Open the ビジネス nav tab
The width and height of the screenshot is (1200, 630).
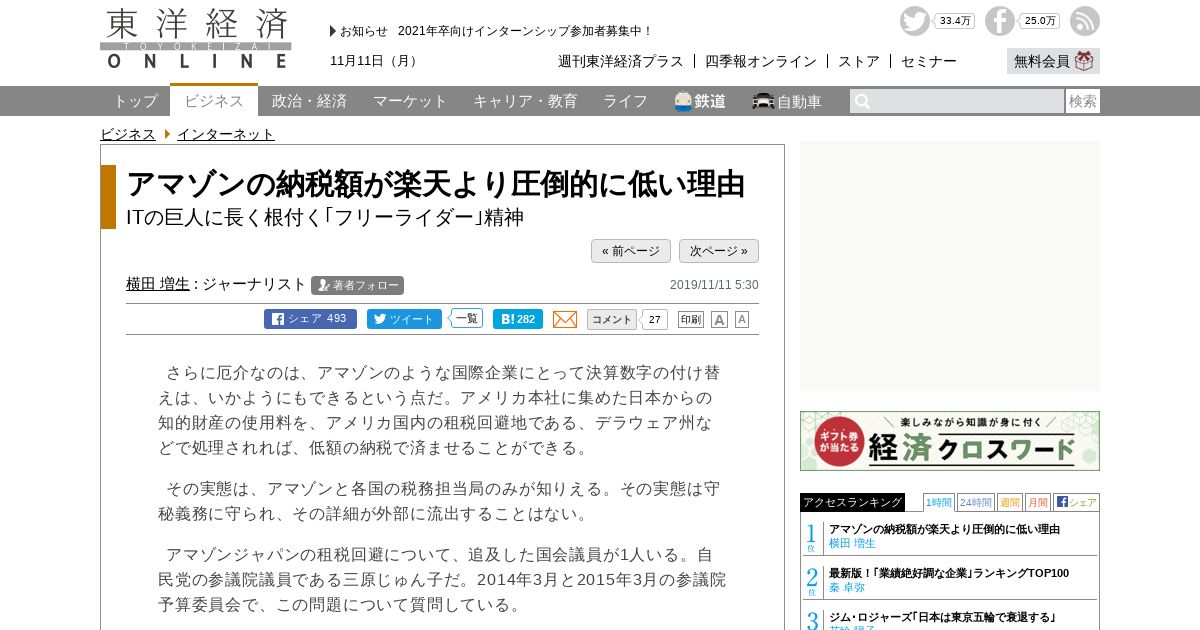(x=214, y=100)
